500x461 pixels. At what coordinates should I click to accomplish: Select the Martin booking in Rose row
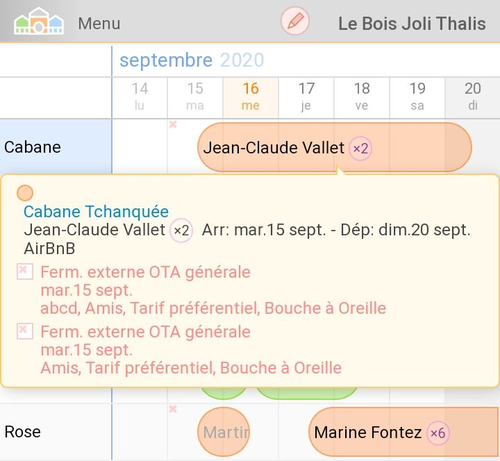[223, 432]
